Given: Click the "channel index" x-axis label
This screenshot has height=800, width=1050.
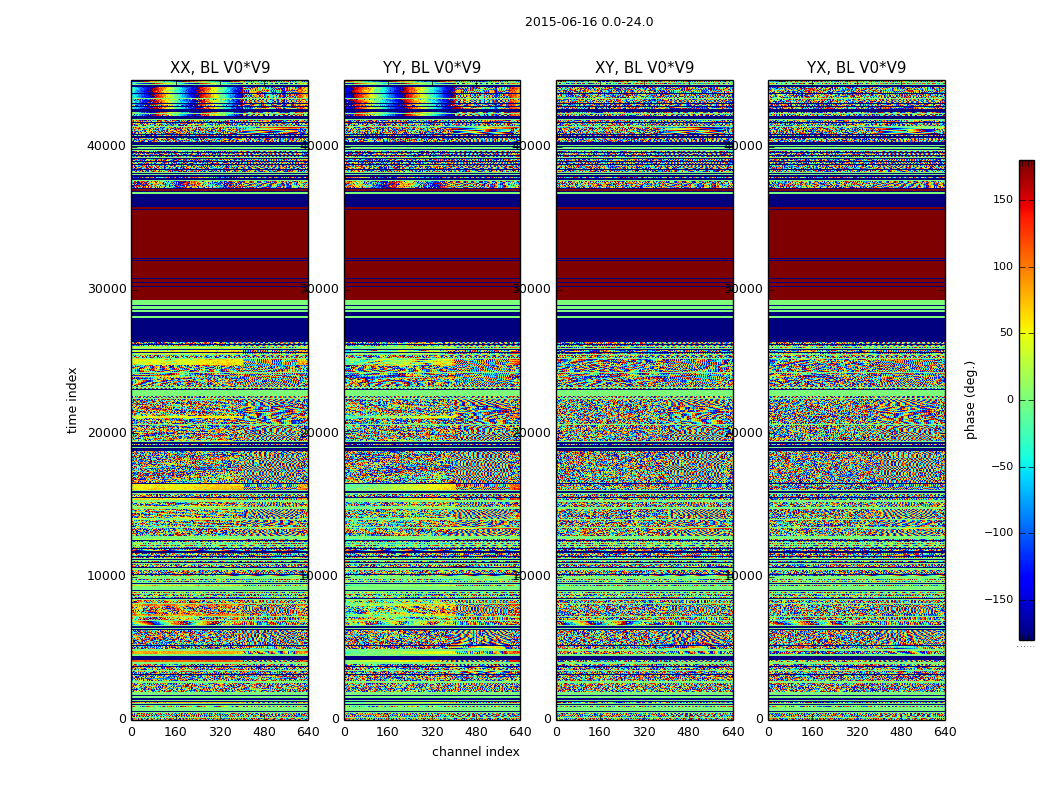Looking at the screenshot, I should pyautogui.click(x=476, y=752).
